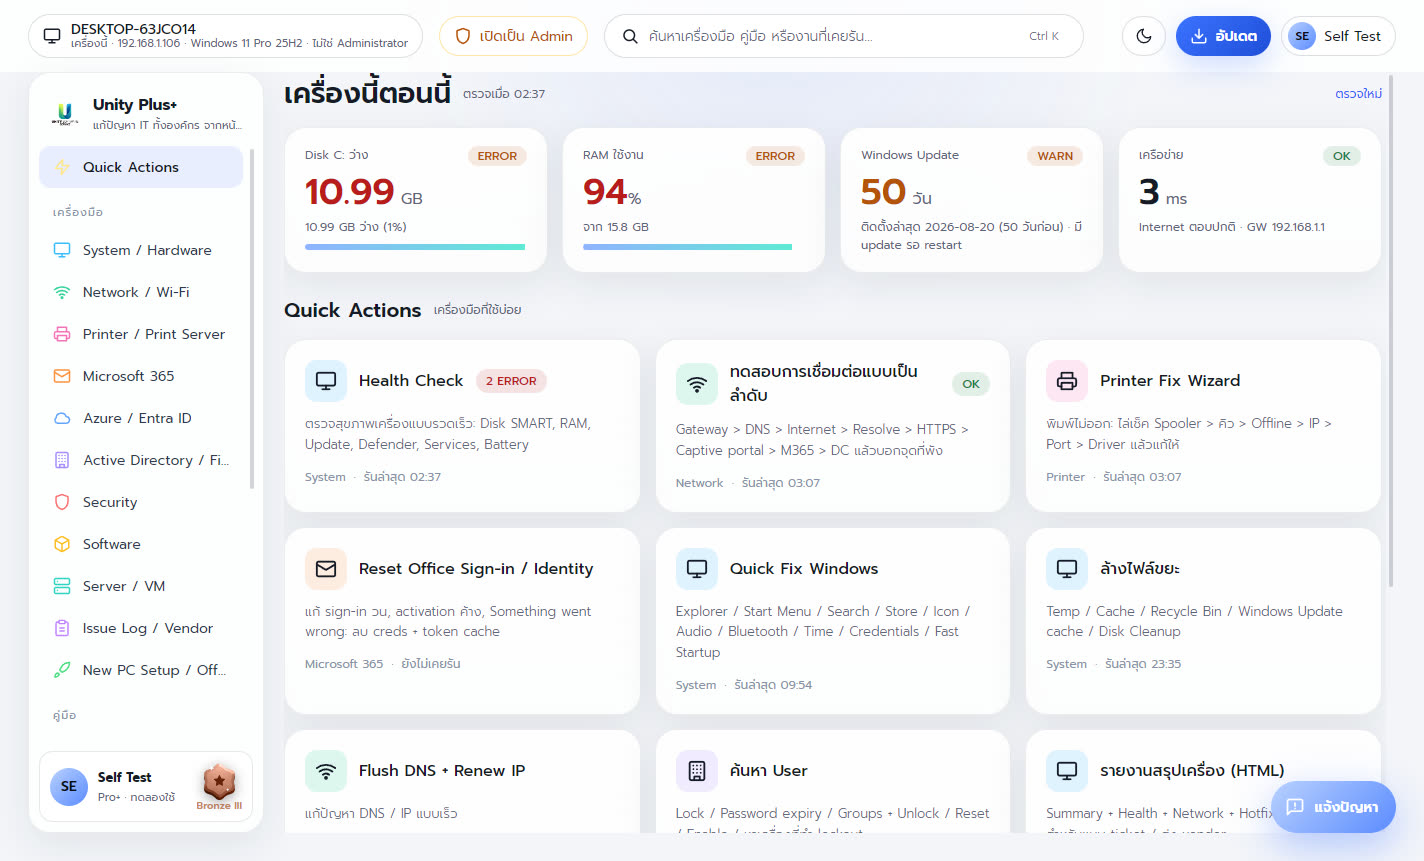The width and height of the screenshot is (1424, 861).
Task: Click the Software box icon
Action: tap(62, 544)
